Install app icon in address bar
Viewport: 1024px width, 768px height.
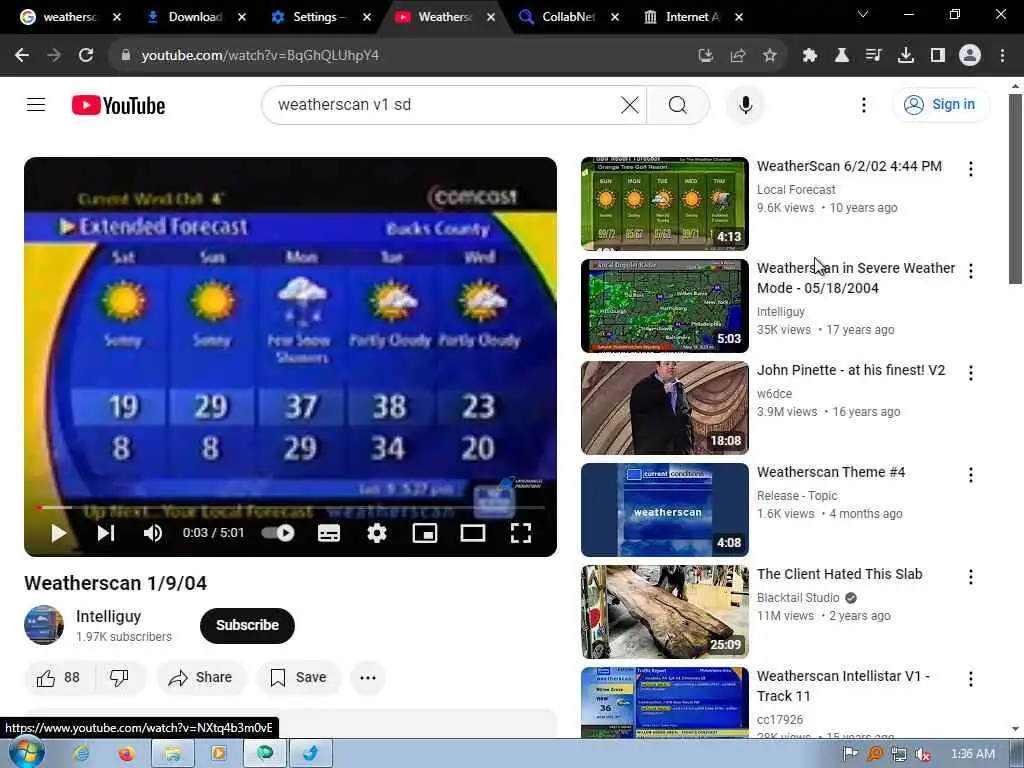[x=705, y=56]
